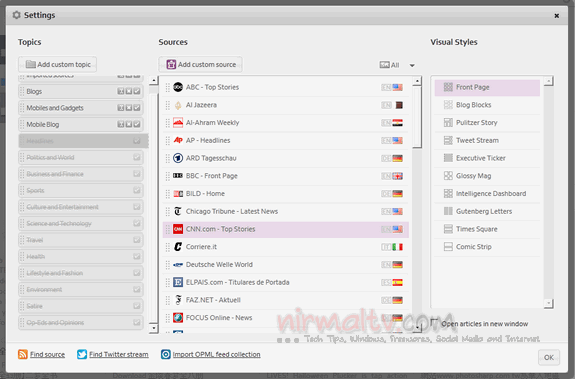The height and width of the screenshot is (379, 575).
Task: Select the Executive Ticker visual style
Action: coord(487,158)
